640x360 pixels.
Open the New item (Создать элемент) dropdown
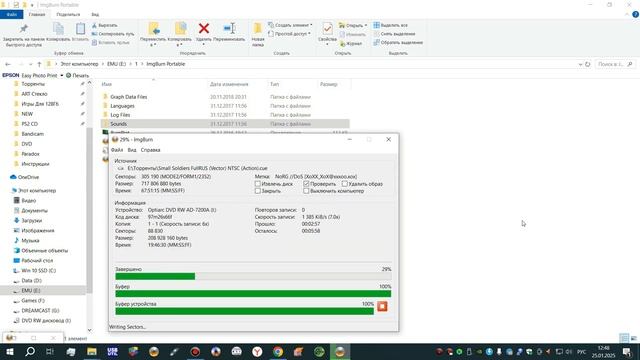coord(290,25)
